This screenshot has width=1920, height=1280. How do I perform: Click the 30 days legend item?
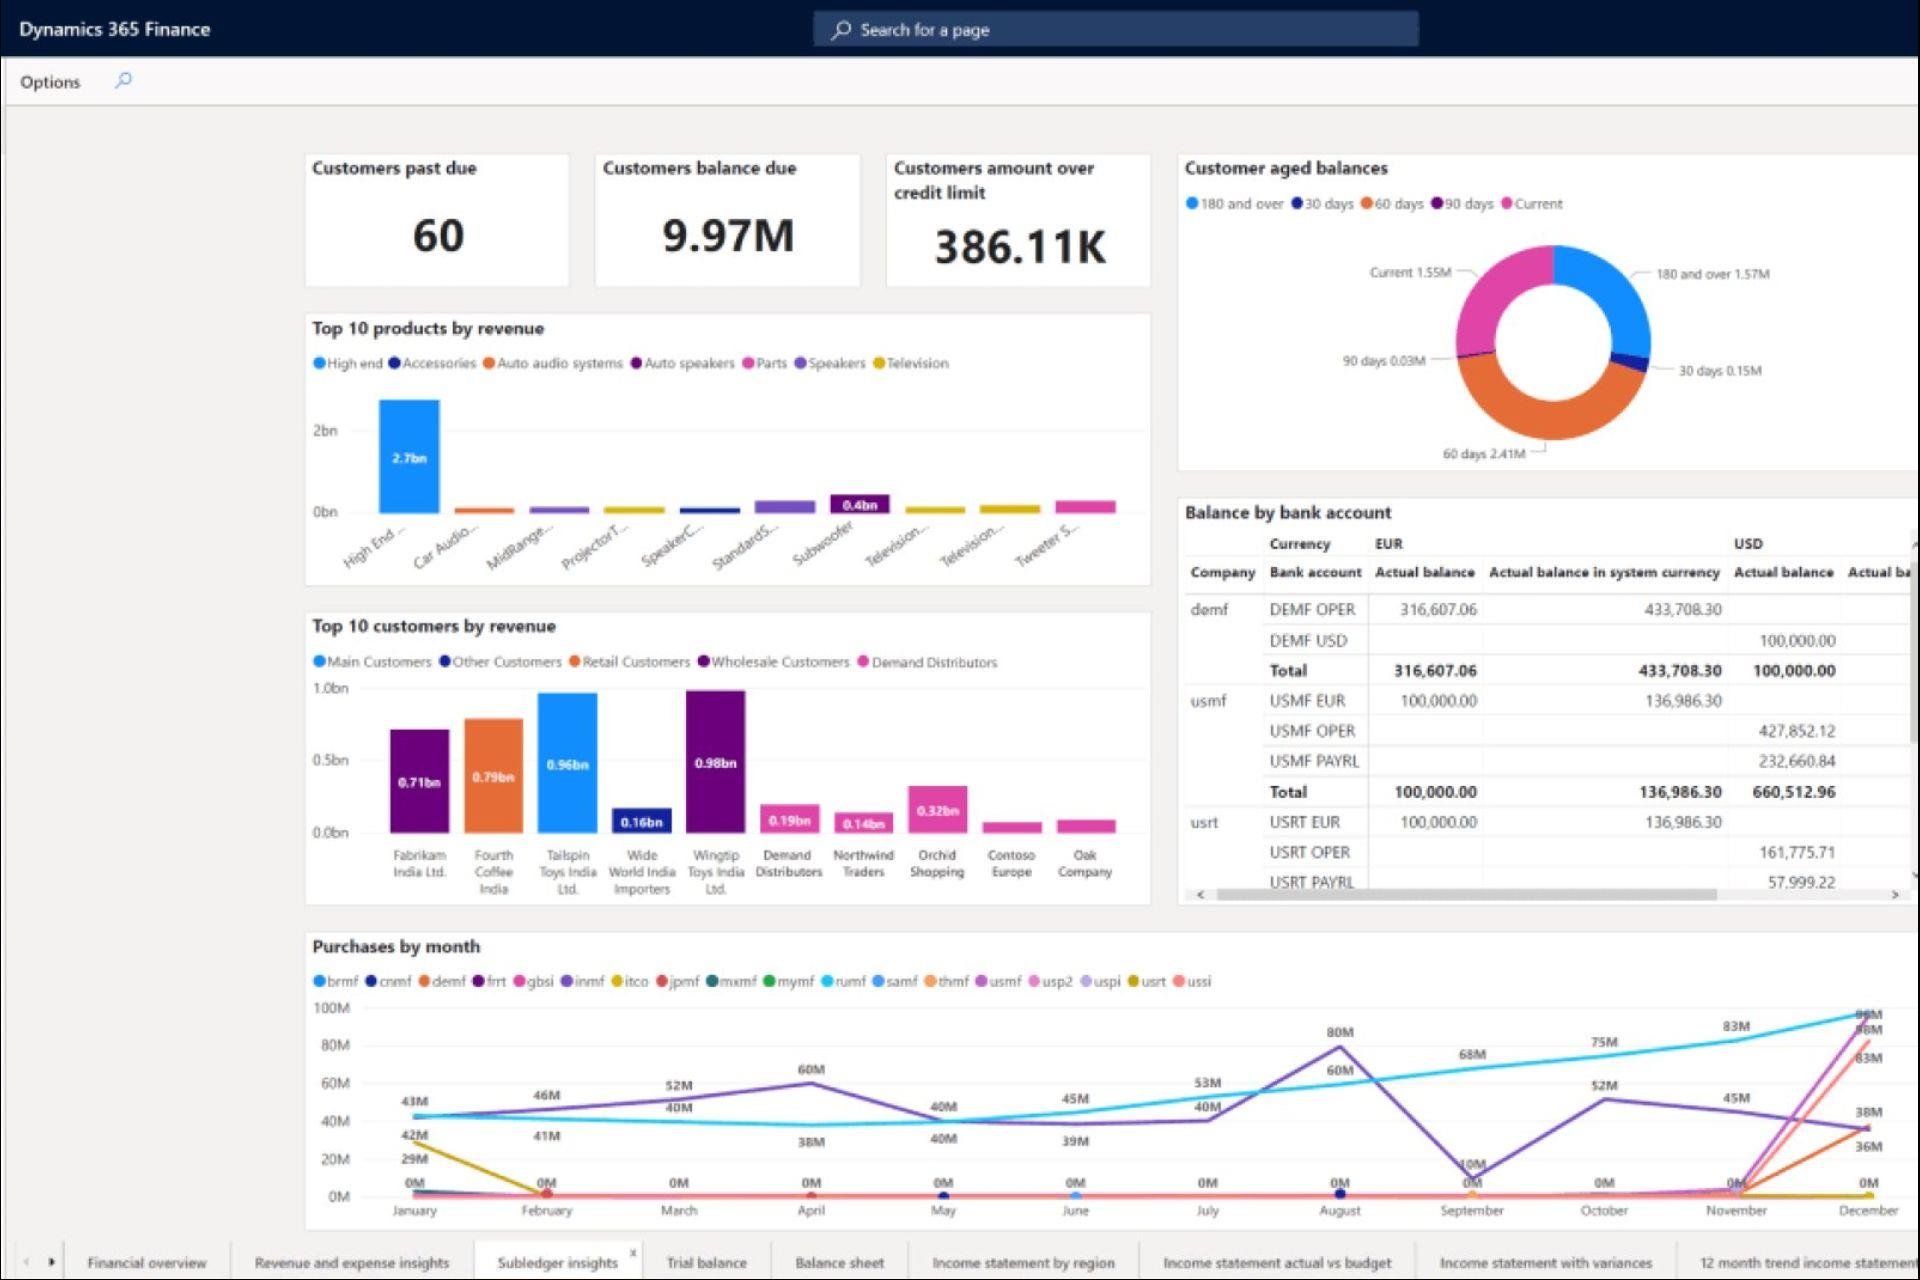coord(1322,203)
